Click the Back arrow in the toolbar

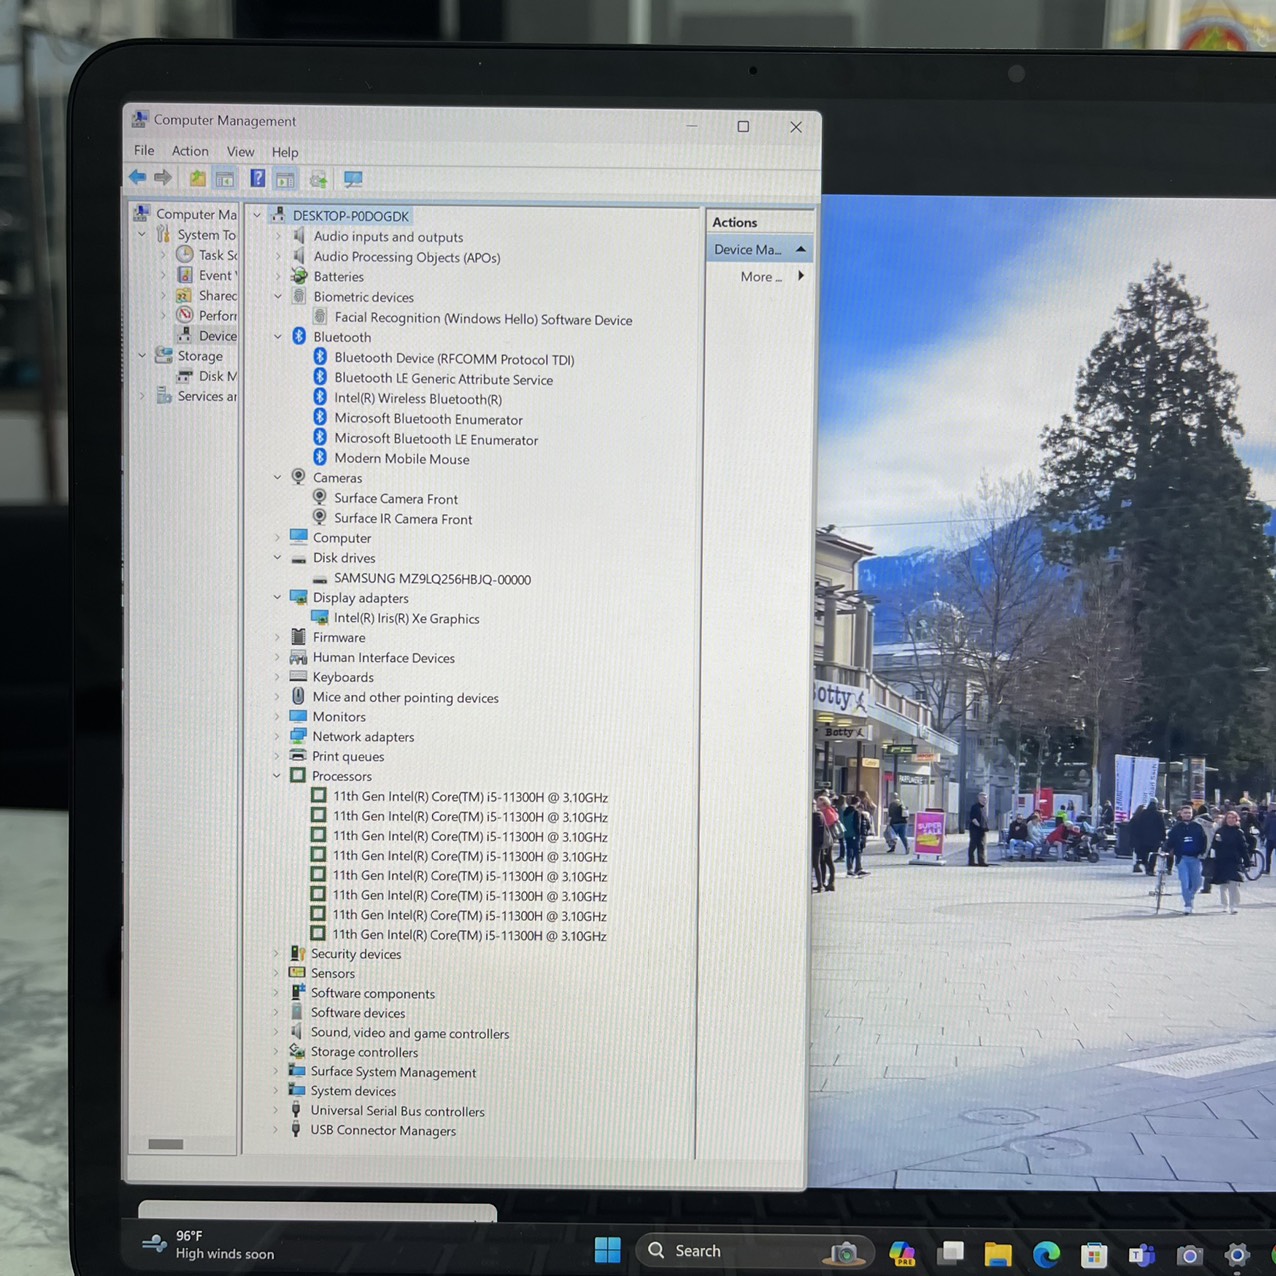click(x=138, y=178)
